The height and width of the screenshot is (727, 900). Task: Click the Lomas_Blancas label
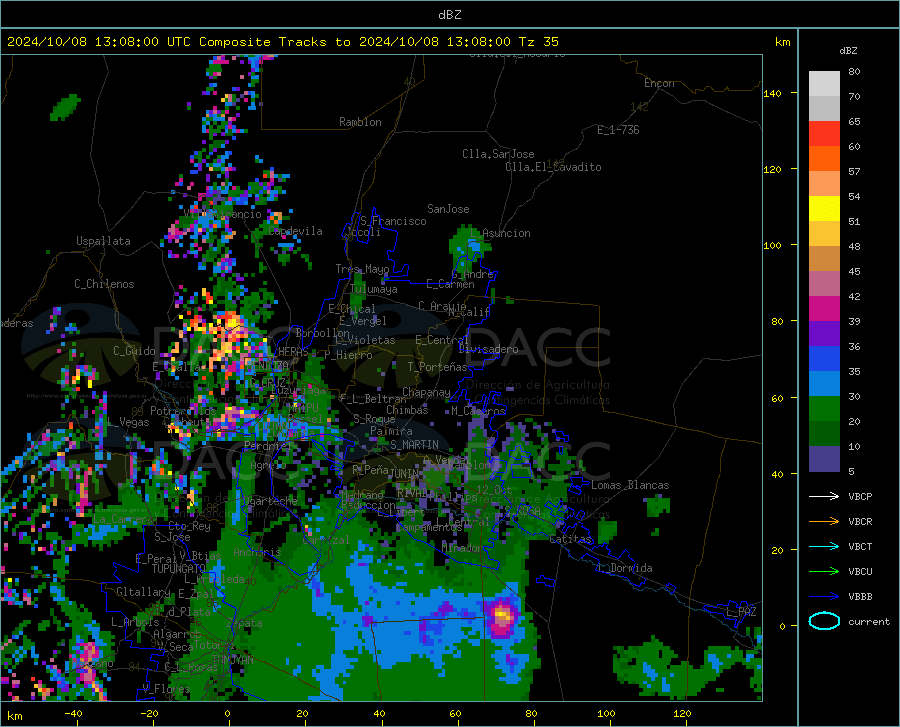630,485
